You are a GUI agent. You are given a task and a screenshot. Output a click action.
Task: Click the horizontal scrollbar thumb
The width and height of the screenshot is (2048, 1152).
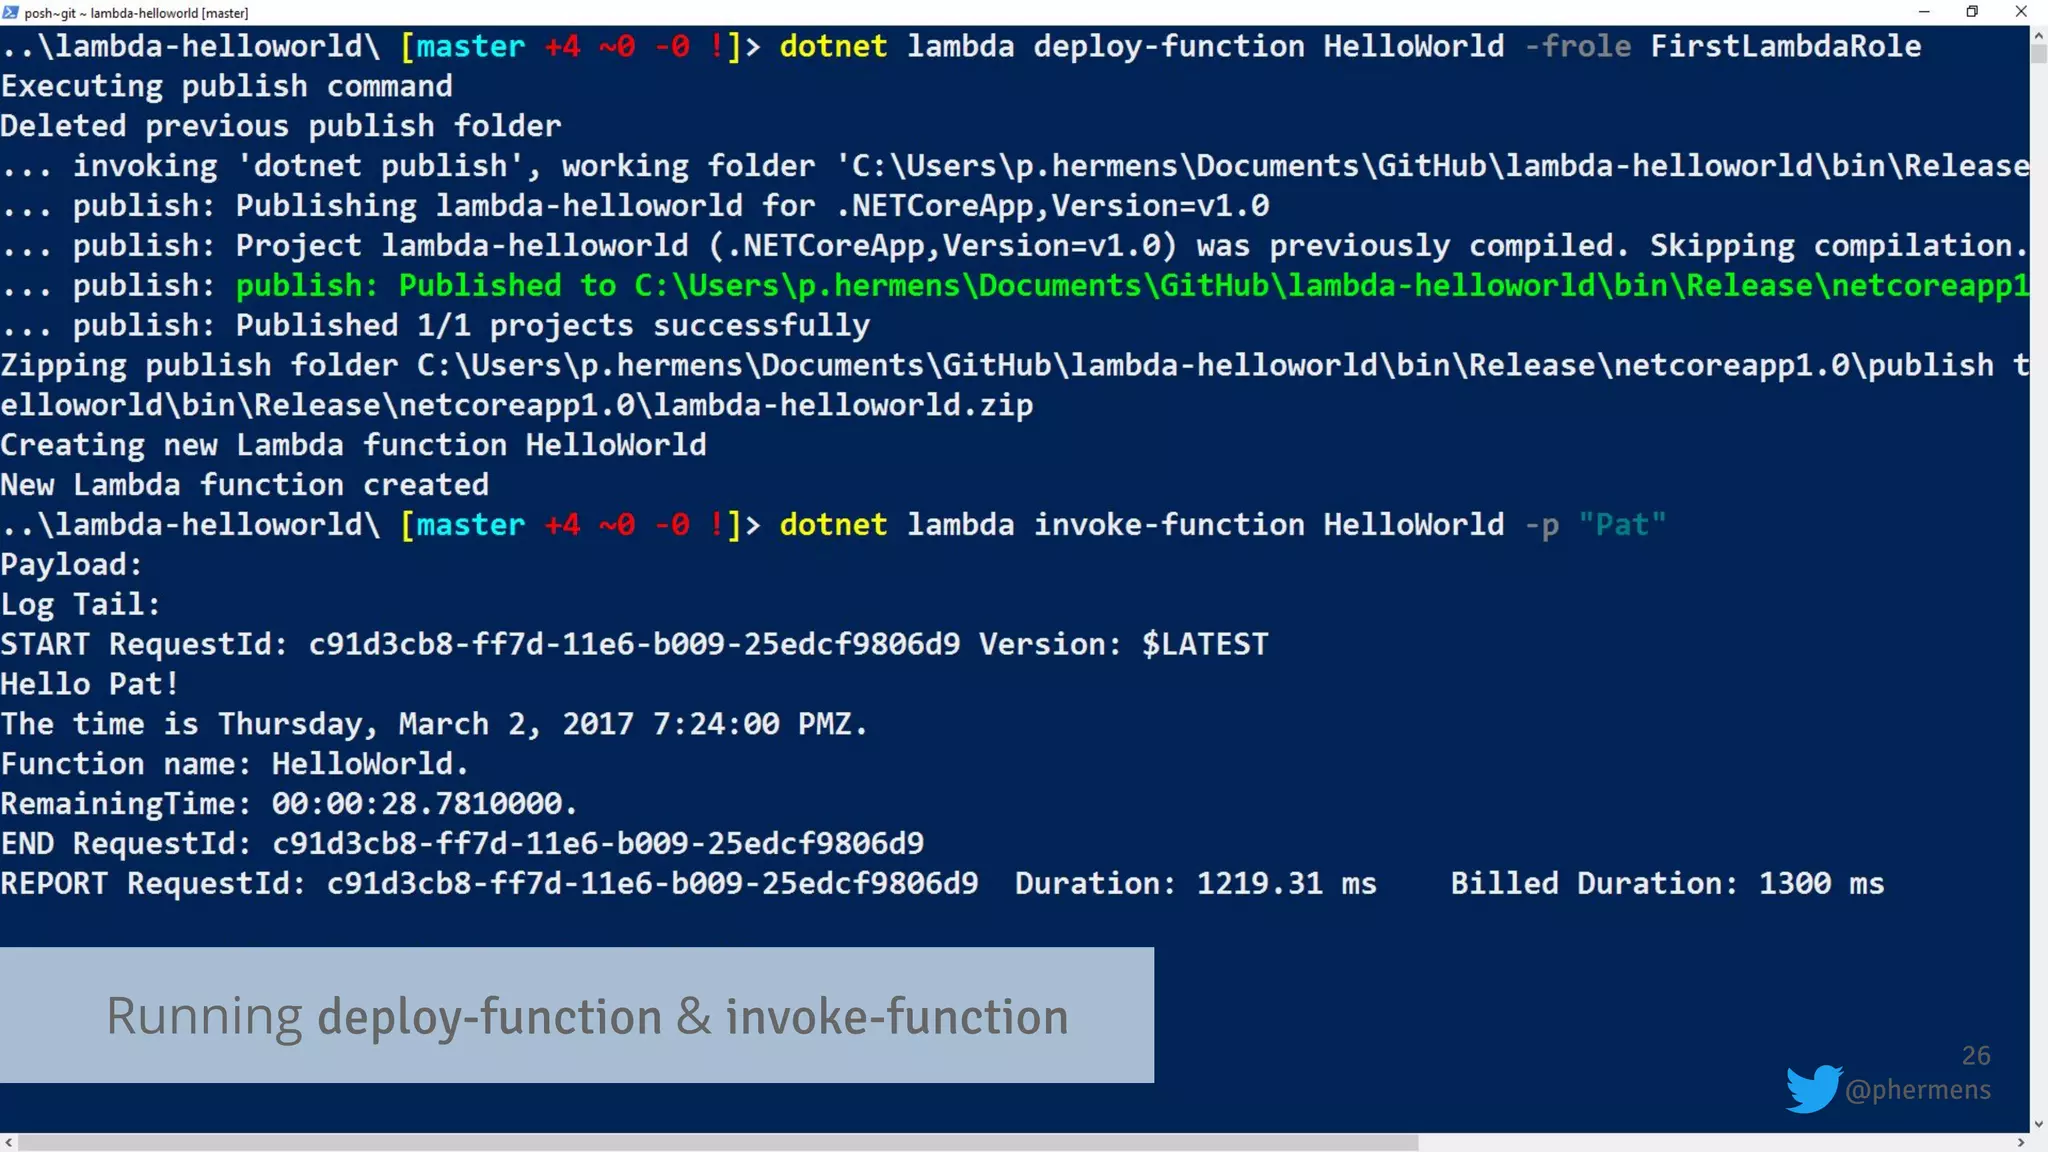point(718,1142)
